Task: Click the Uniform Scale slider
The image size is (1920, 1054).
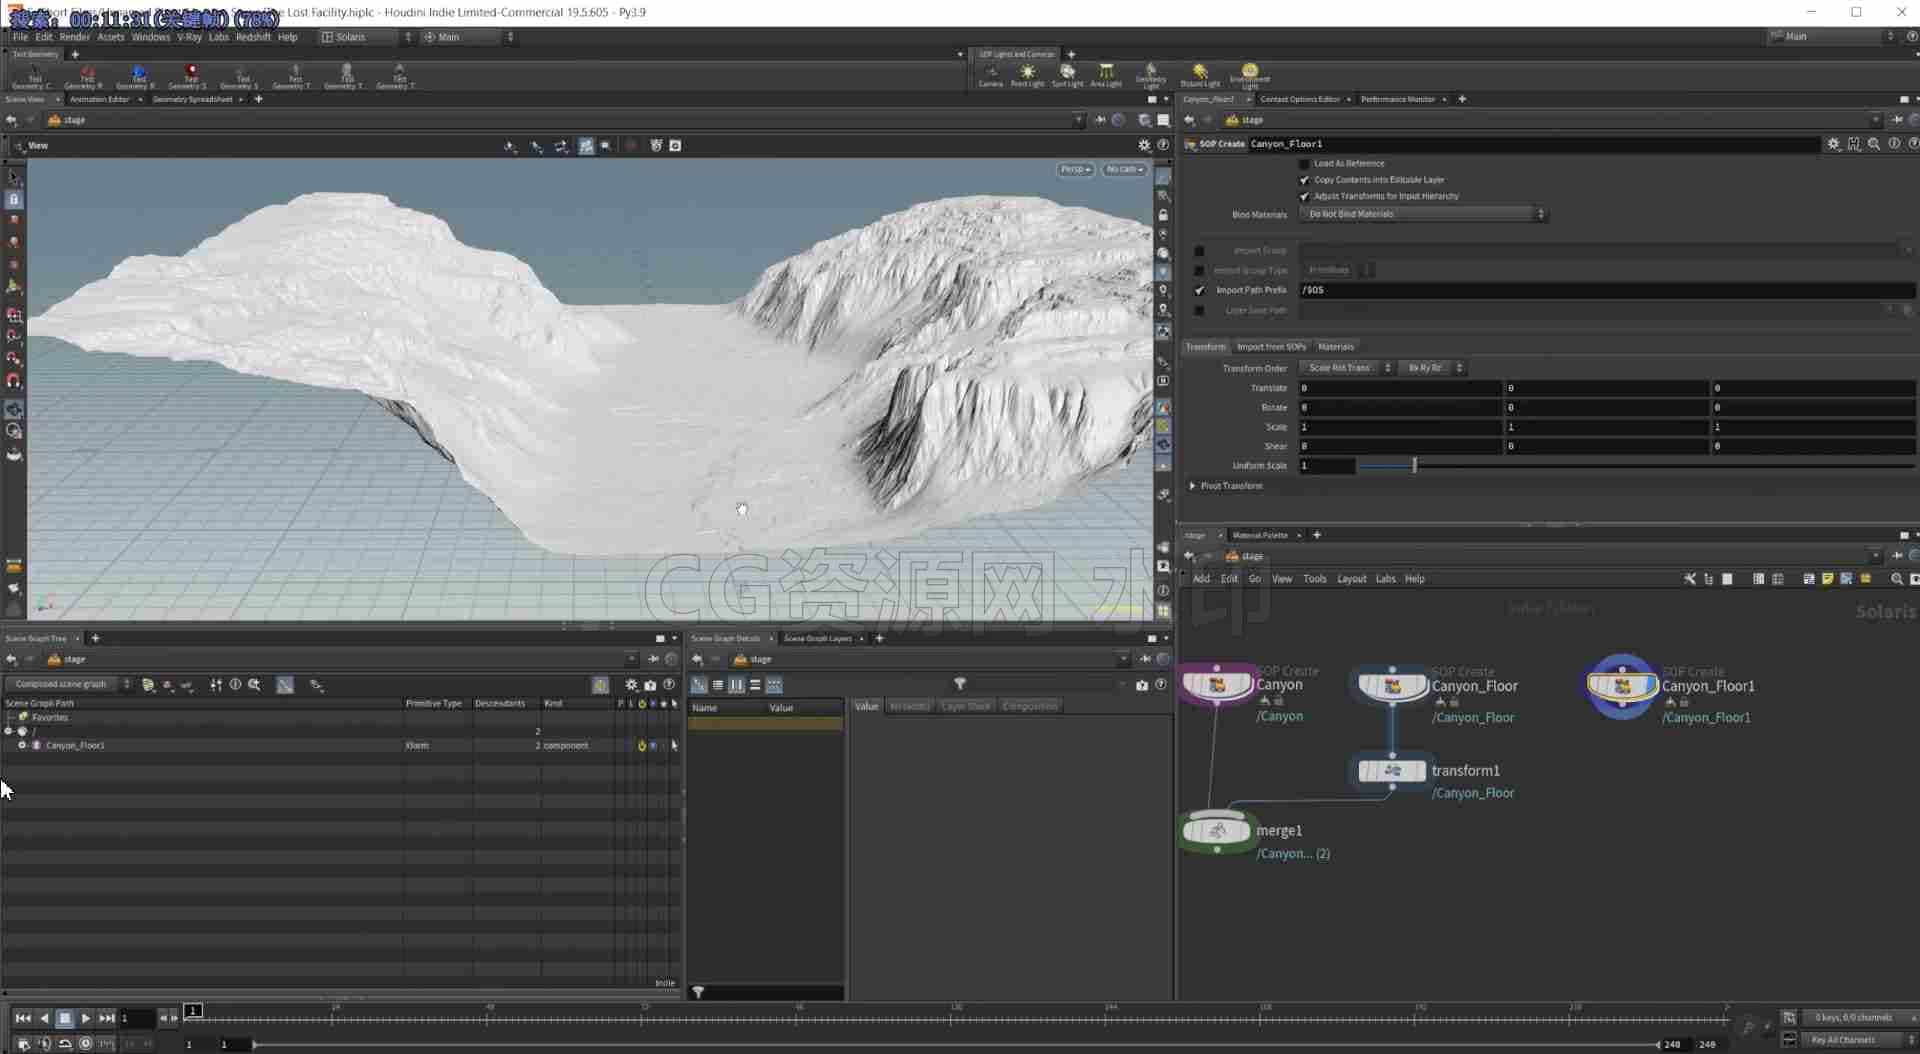Action: [x=1636, y=466]
